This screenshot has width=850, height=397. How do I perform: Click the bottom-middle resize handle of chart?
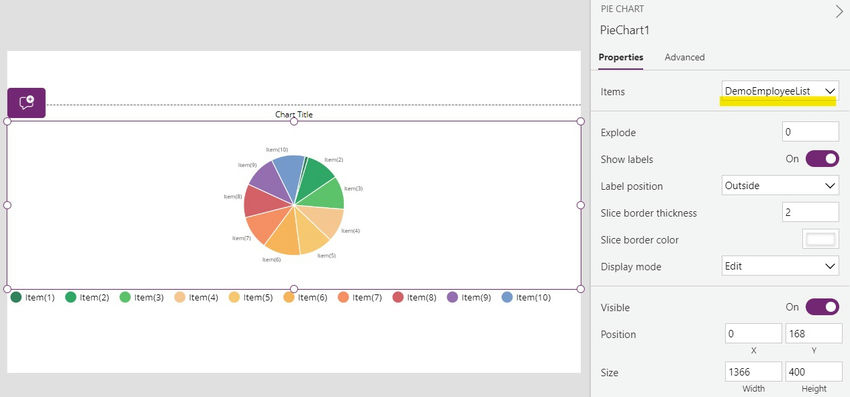click(x=294, y=289)
